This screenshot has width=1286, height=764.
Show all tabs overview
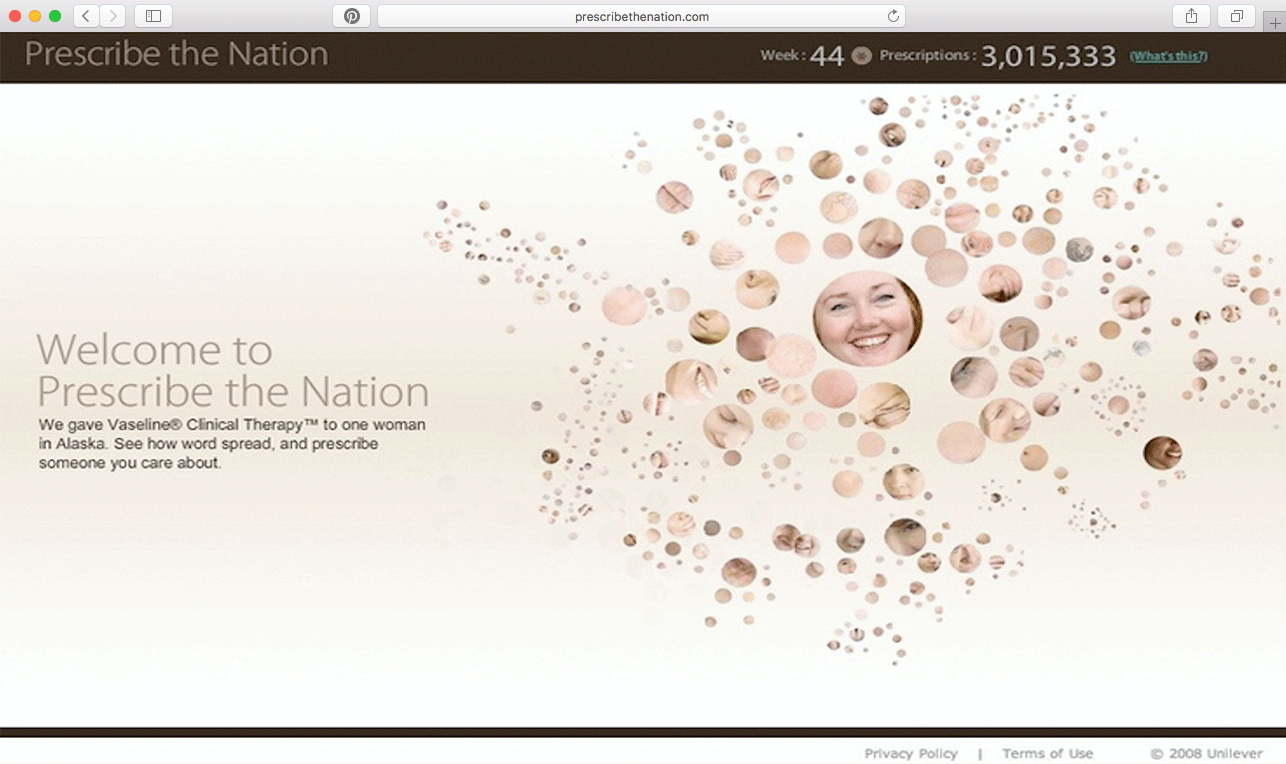pyautogui.click(x=1236, y=16)
